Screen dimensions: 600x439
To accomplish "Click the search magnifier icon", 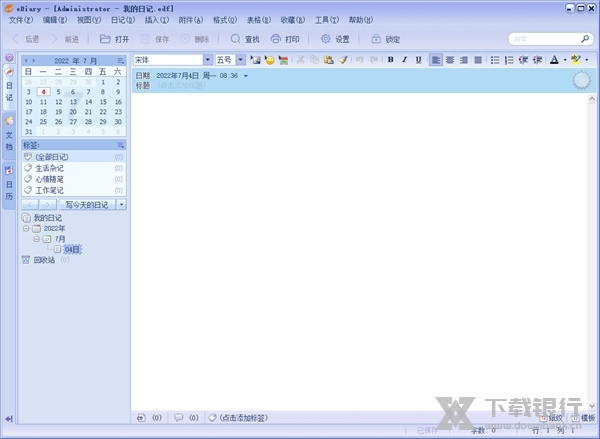I will [x=585, y=39].
